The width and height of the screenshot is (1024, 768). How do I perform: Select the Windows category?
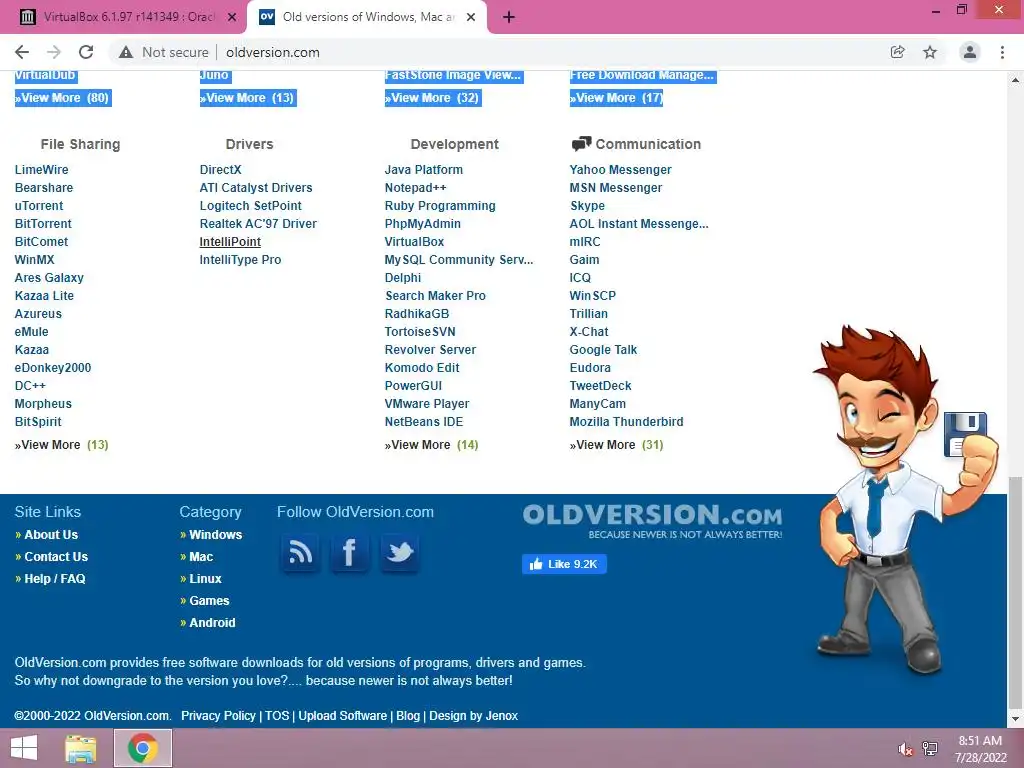tap(216, 535)
